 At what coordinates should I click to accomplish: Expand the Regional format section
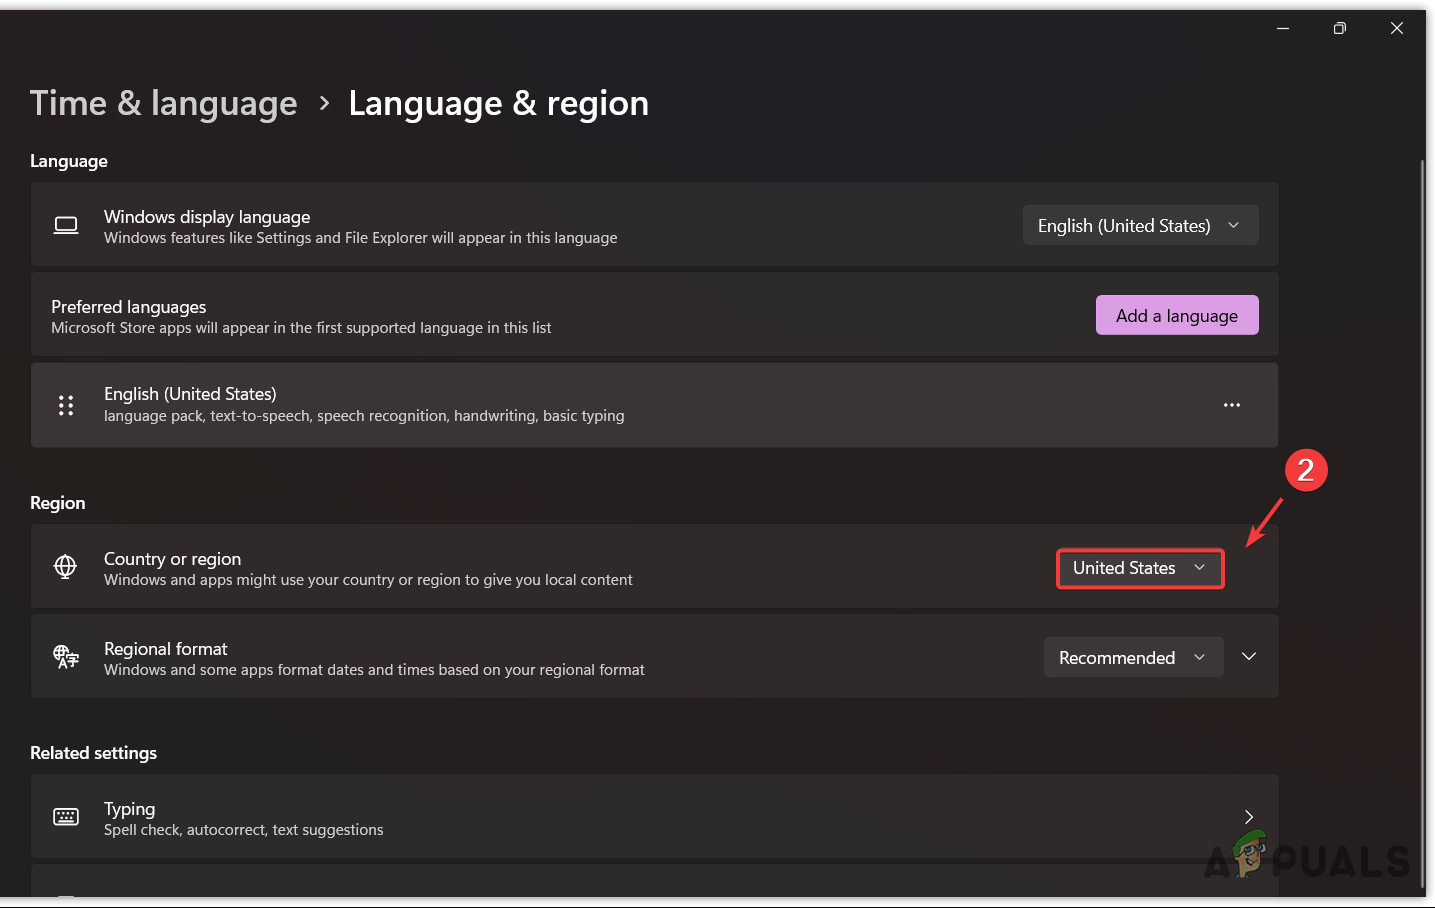point(1249,657)
